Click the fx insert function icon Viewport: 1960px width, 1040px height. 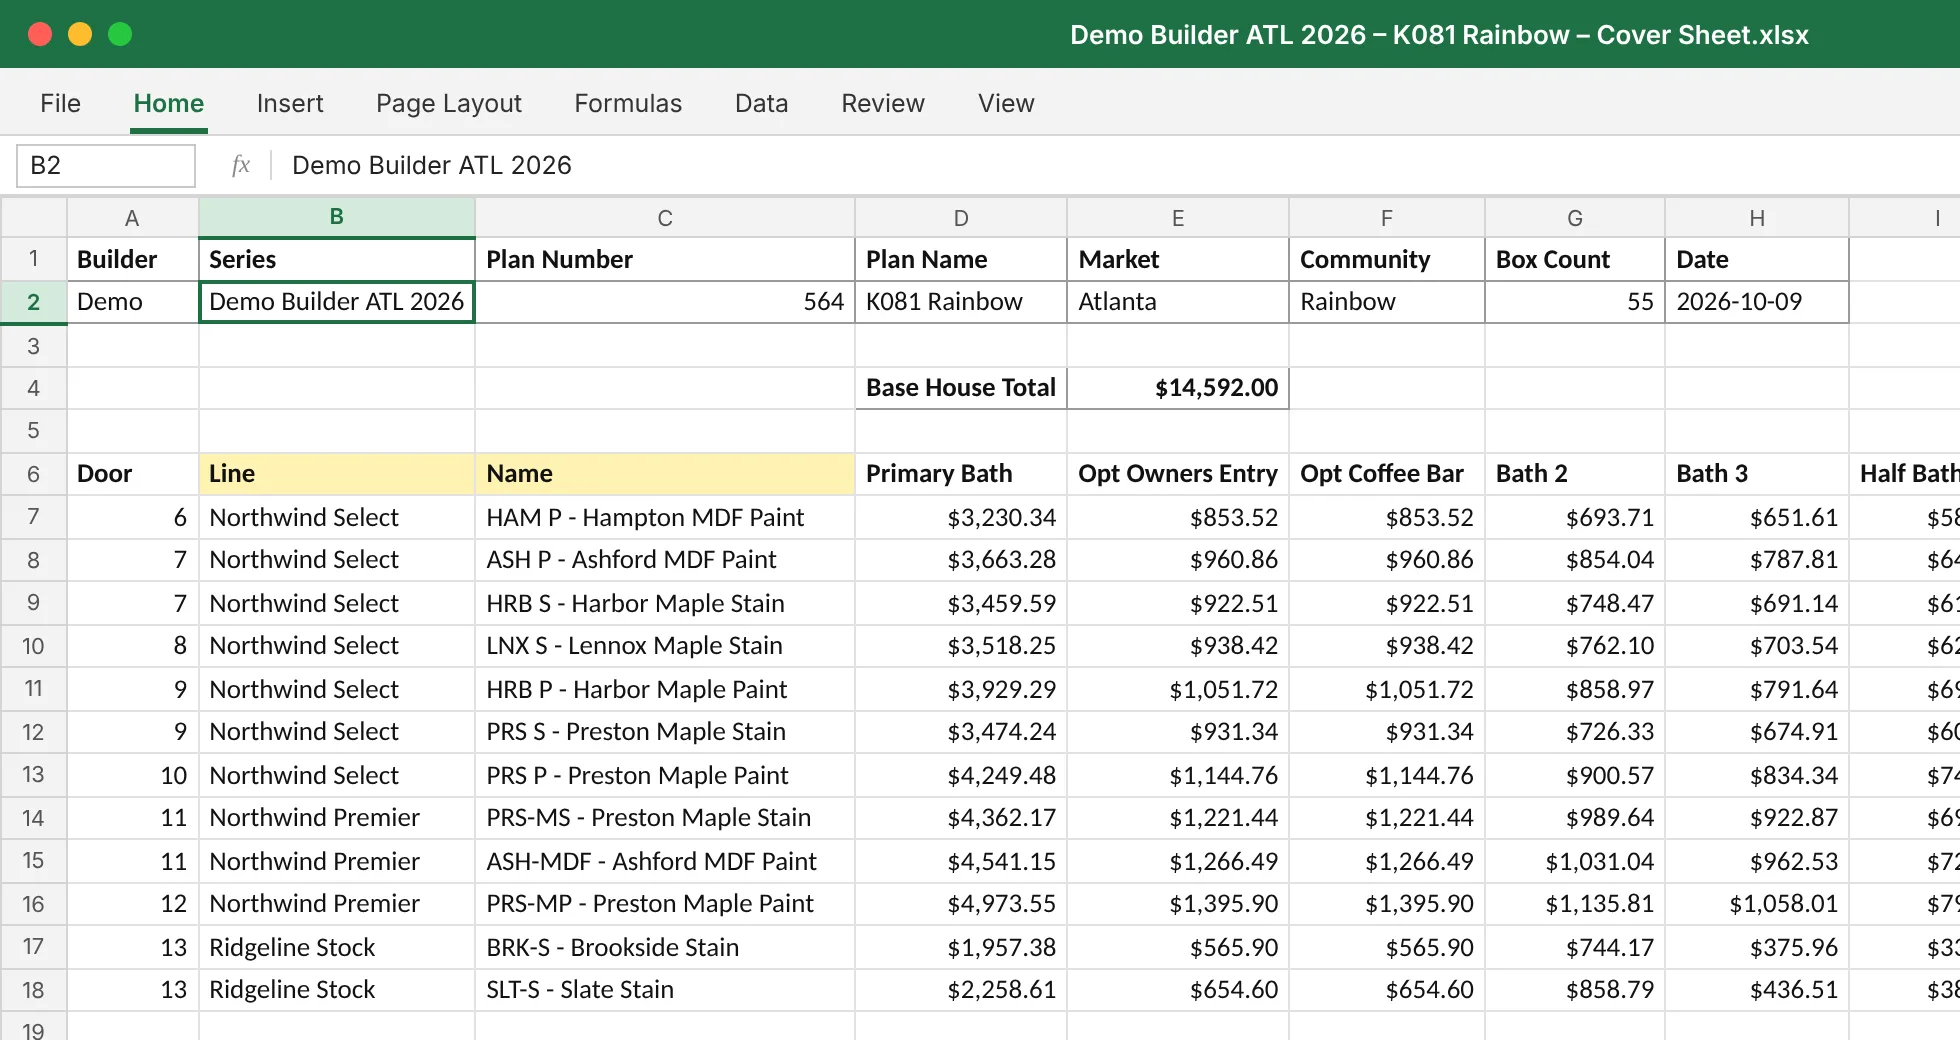click(x=241, y=165)
